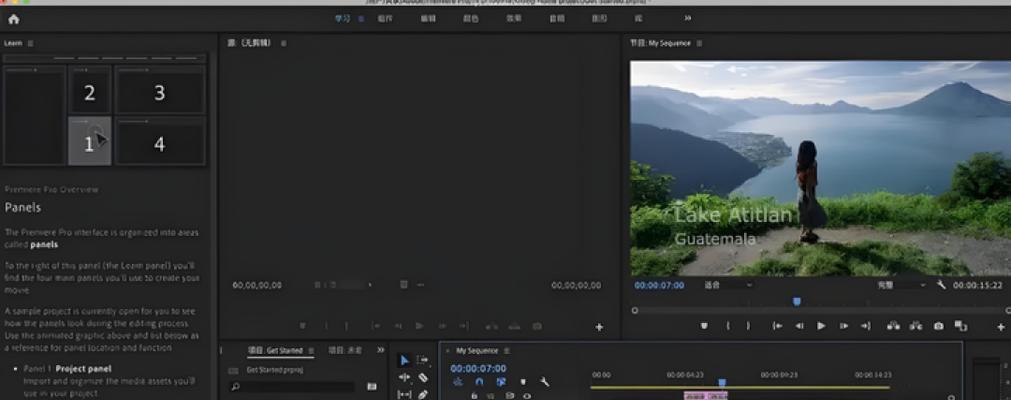1011x400 pixels.
Task: Add a marker in the timeline panel
Action: click(x=523, y=382)
